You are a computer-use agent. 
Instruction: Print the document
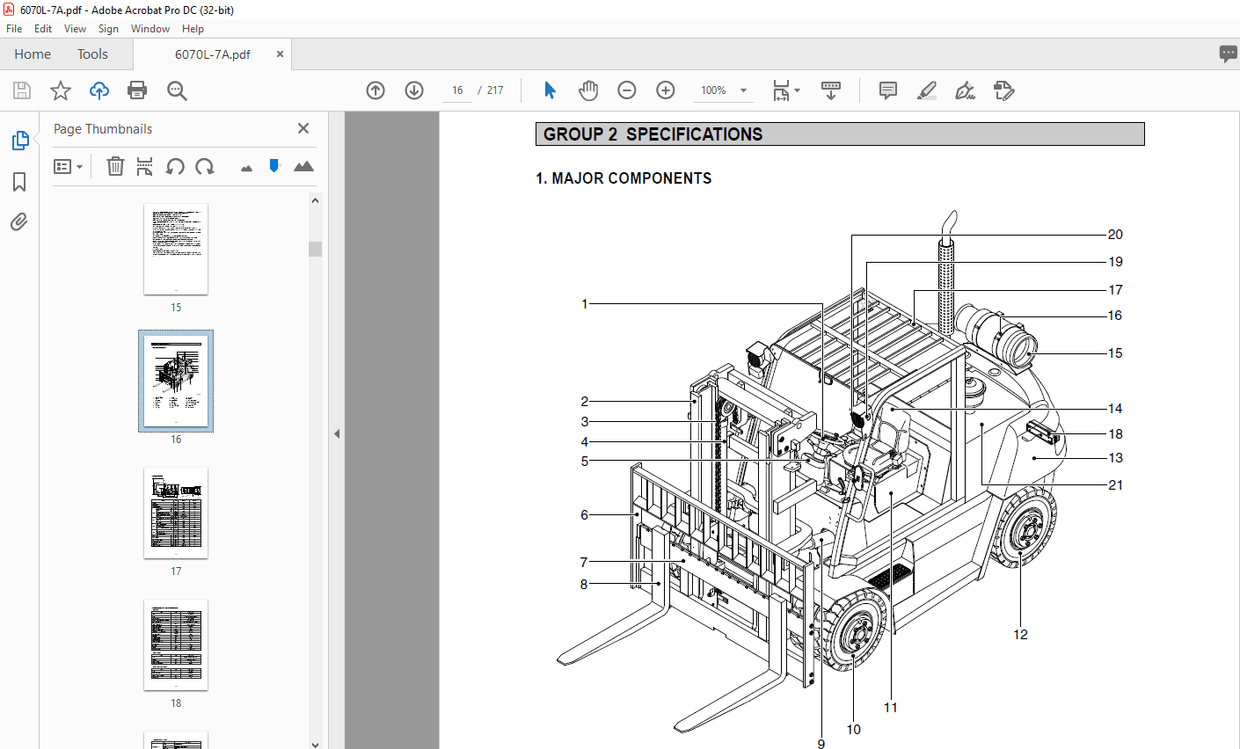pos(136,90)
